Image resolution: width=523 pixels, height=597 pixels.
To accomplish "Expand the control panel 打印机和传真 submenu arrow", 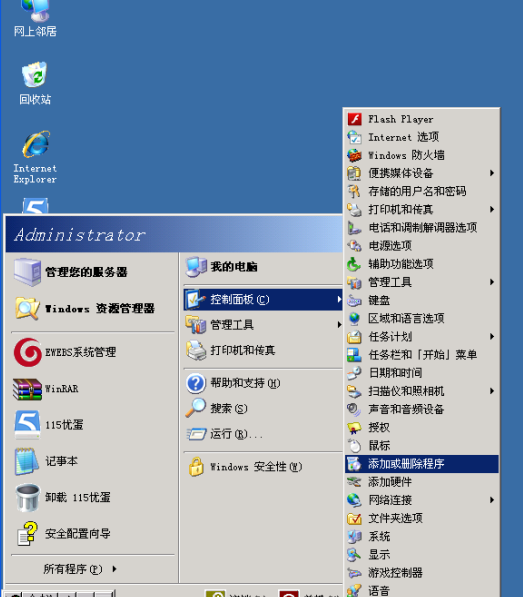I will [492, 209].
